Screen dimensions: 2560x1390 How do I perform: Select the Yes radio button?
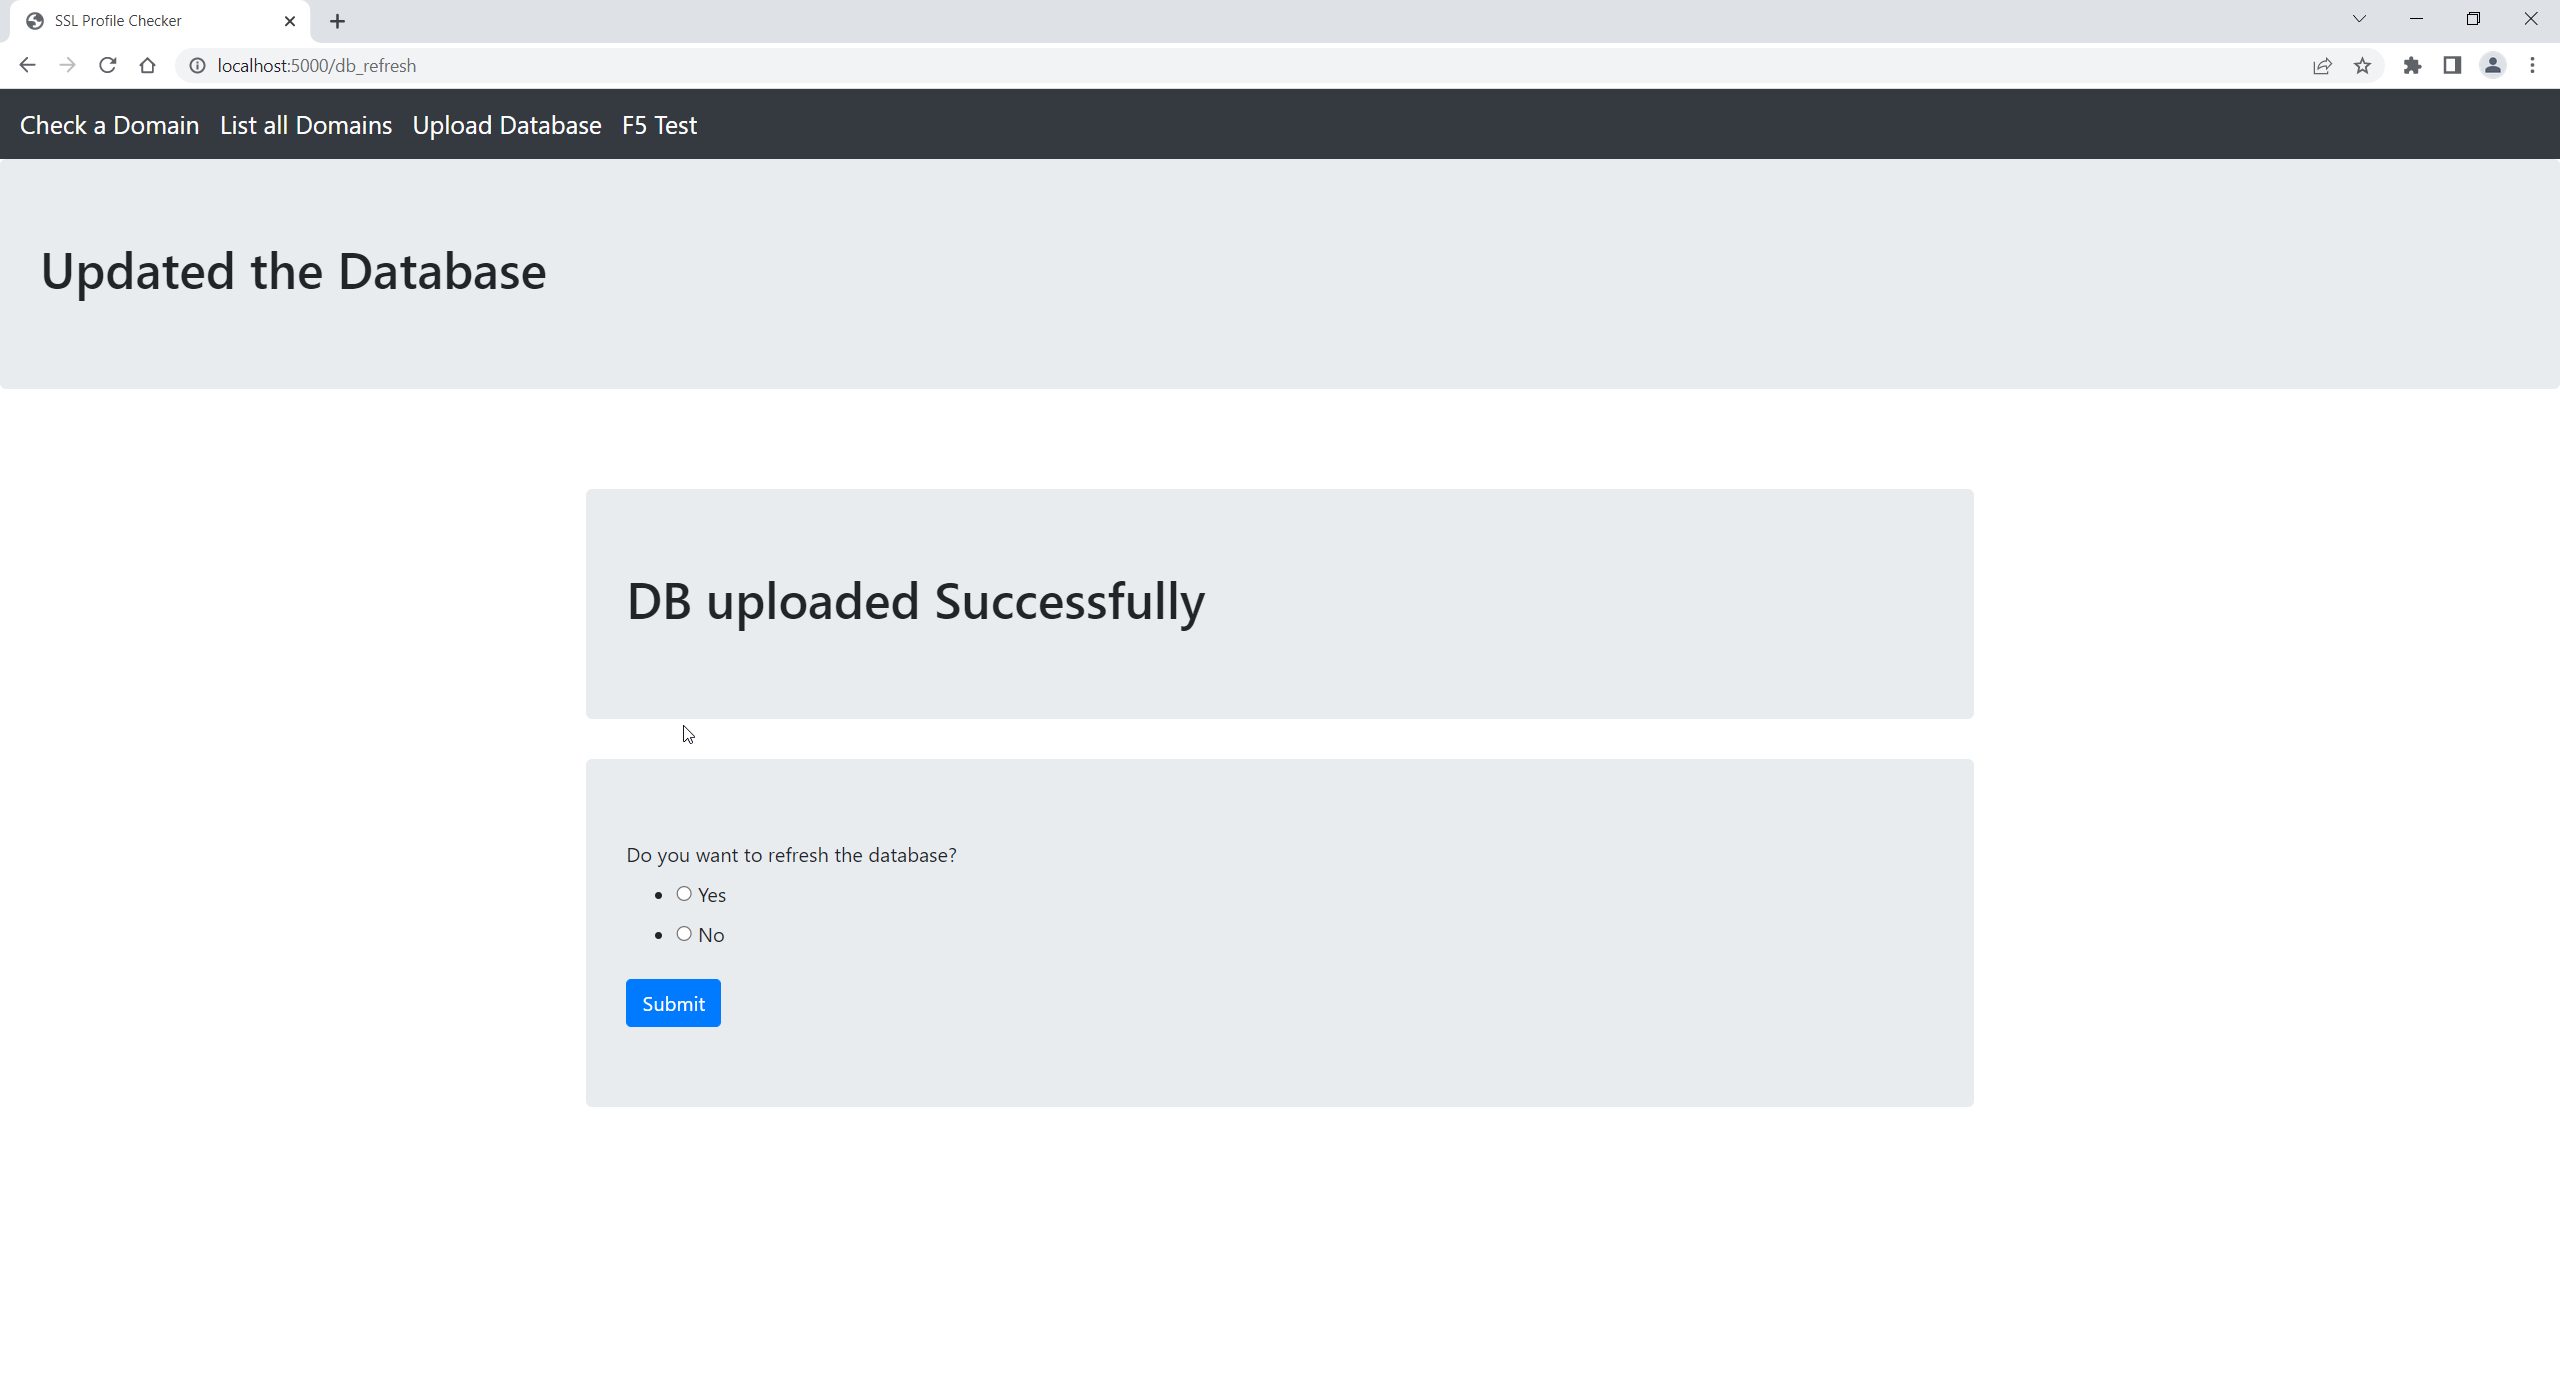(x=684, y=894)
